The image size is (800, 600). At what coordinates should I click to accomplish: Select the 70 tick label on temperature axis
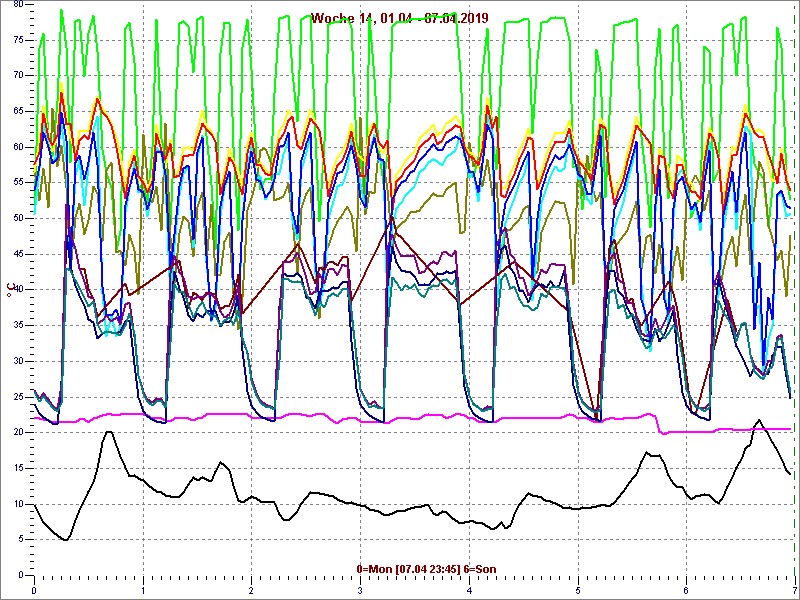click(x=18, y=76)
